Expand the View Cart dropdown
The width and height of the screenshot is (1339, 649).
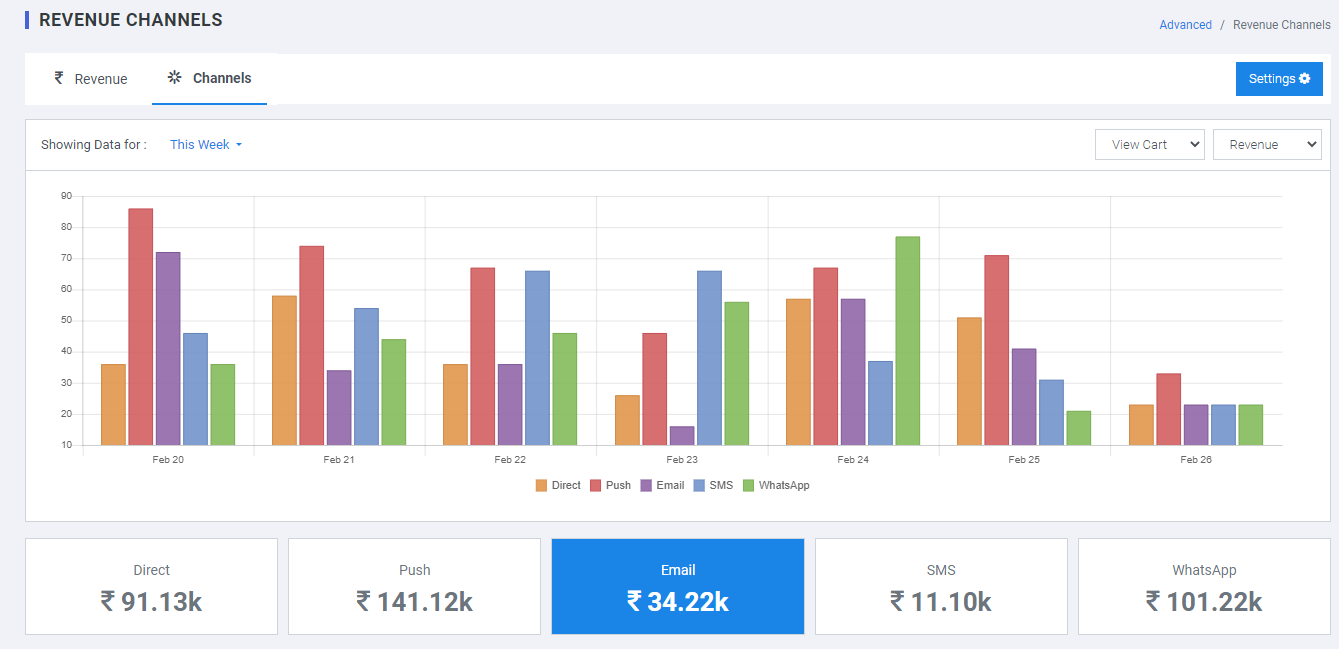pyautogui.click(x=1149, y=145)
